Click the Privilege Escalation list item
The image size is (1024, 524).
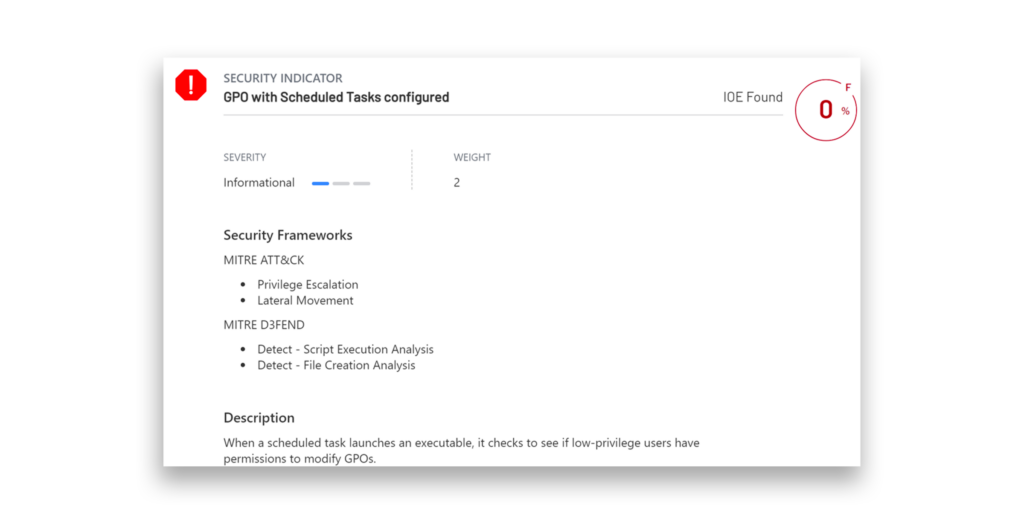[x=308, y=285]
